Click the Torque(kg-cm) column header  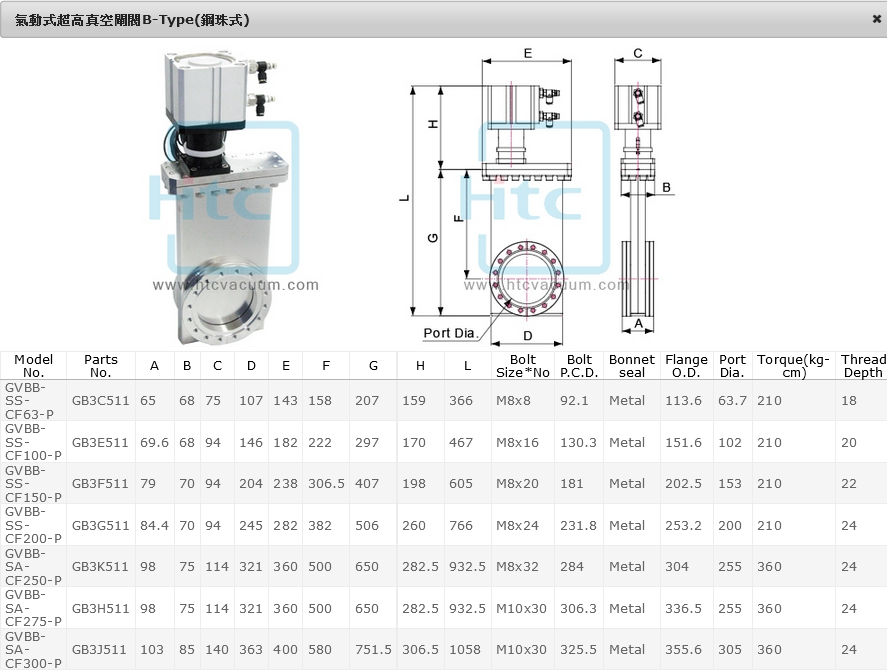coord(793,366)
